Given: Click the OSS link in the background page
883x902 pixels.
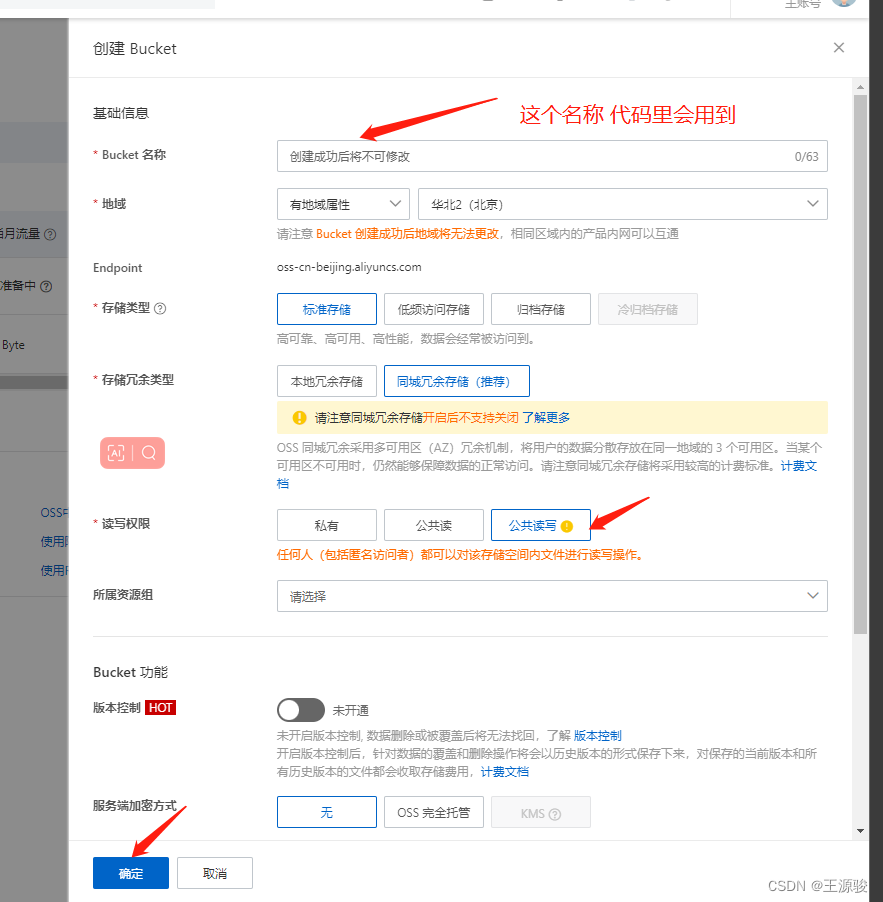Looking at the screenshot, I should pos(54,513).
